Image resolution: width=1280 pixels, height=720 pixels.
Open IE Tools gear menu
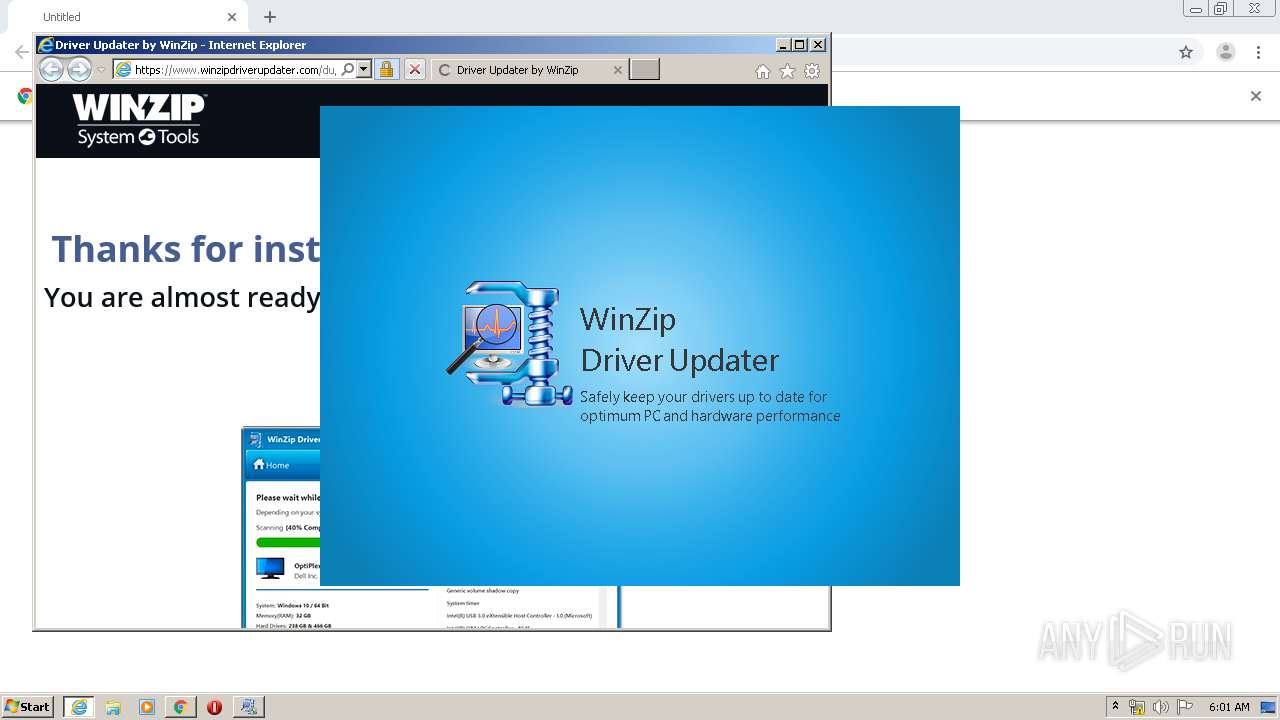(812, 71)
